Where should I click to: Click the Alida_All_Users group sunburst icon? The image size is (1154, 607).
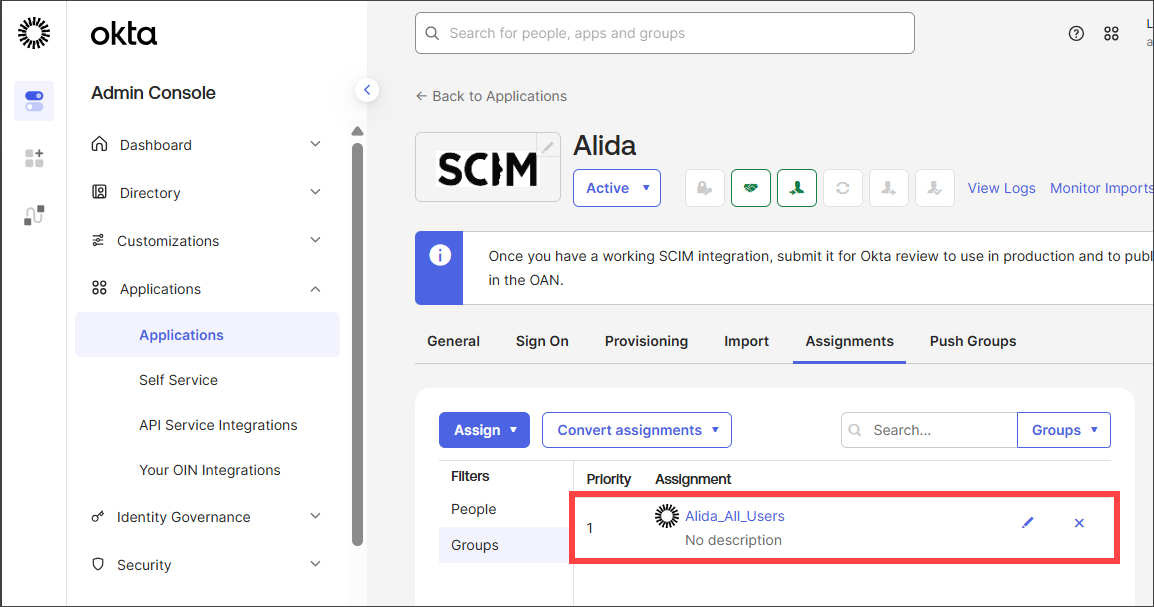click(667, 516)
